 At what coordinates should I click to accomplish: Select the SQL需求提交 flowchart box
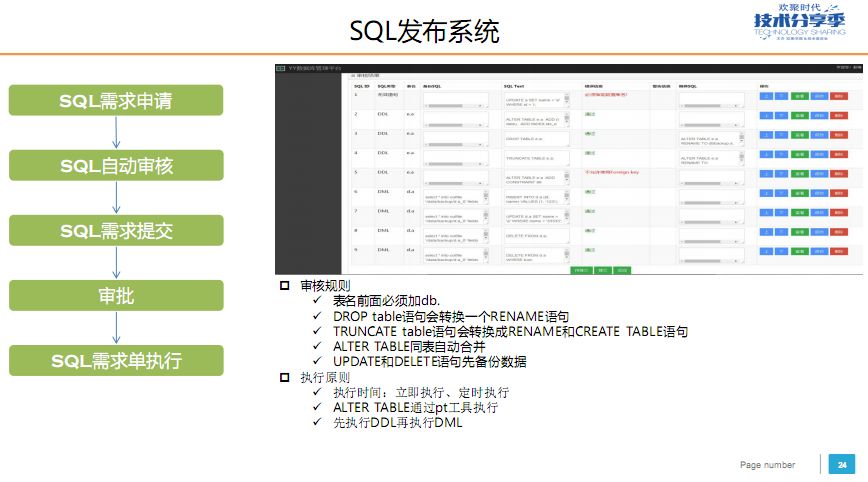[116, 230]
